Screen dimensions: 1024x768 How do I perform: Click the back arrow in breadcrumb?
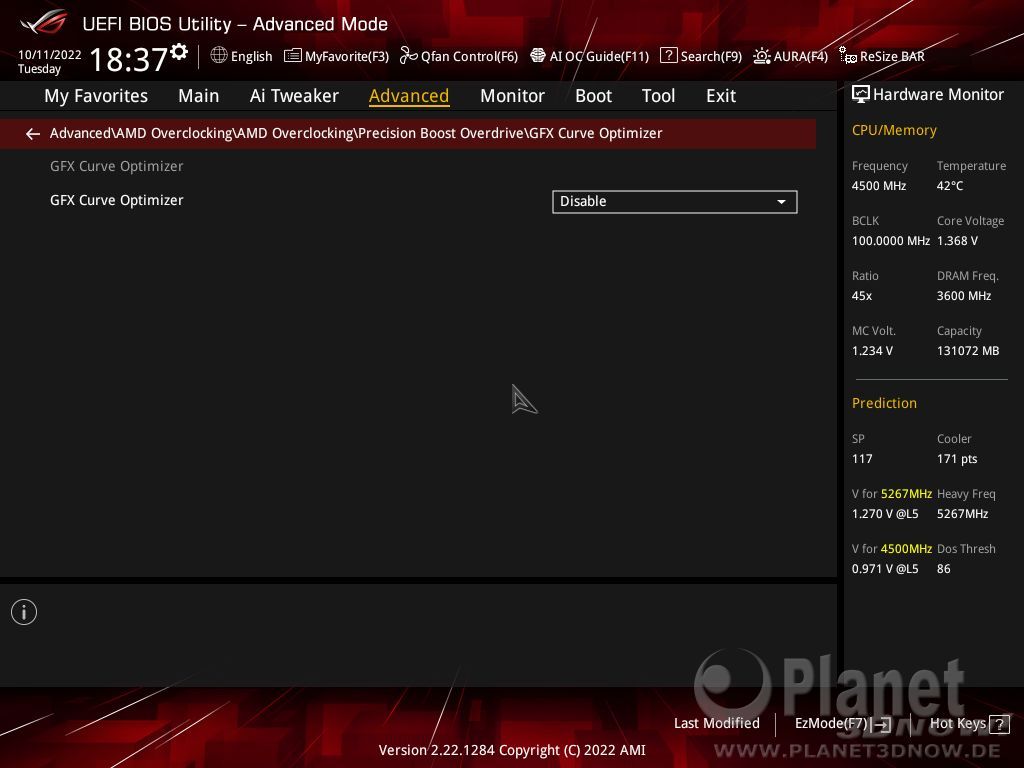(33, 134)
